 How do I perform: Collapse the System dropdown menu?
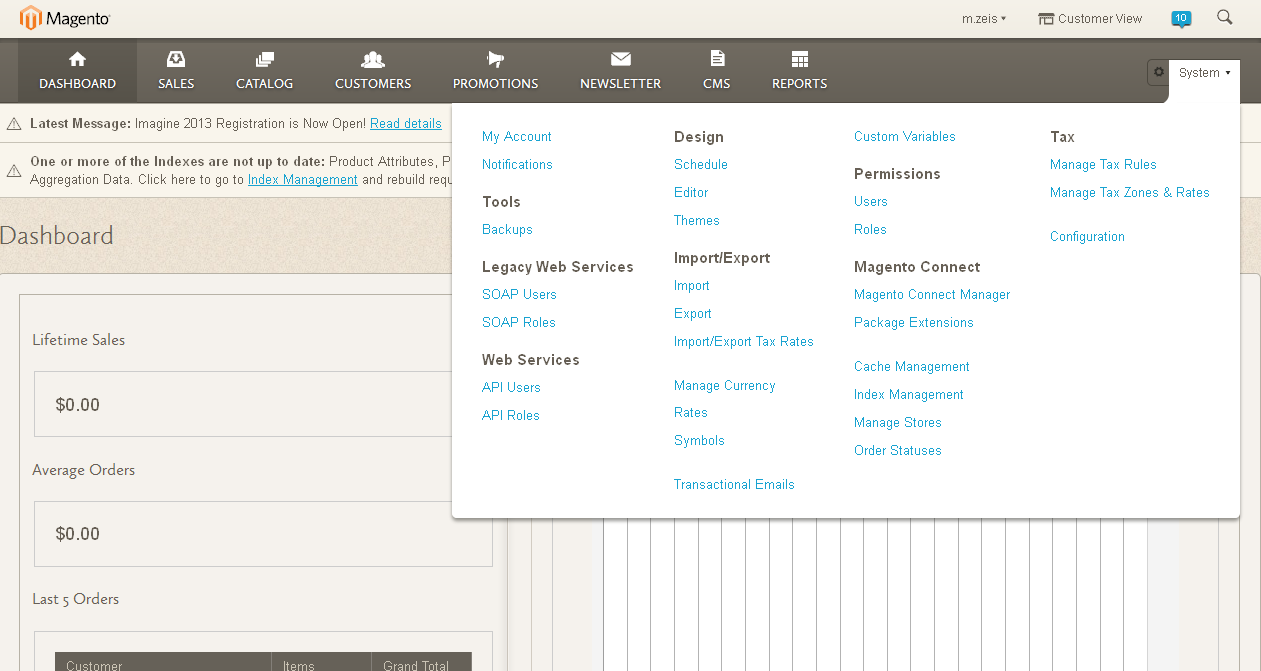tap(1204, 73)
